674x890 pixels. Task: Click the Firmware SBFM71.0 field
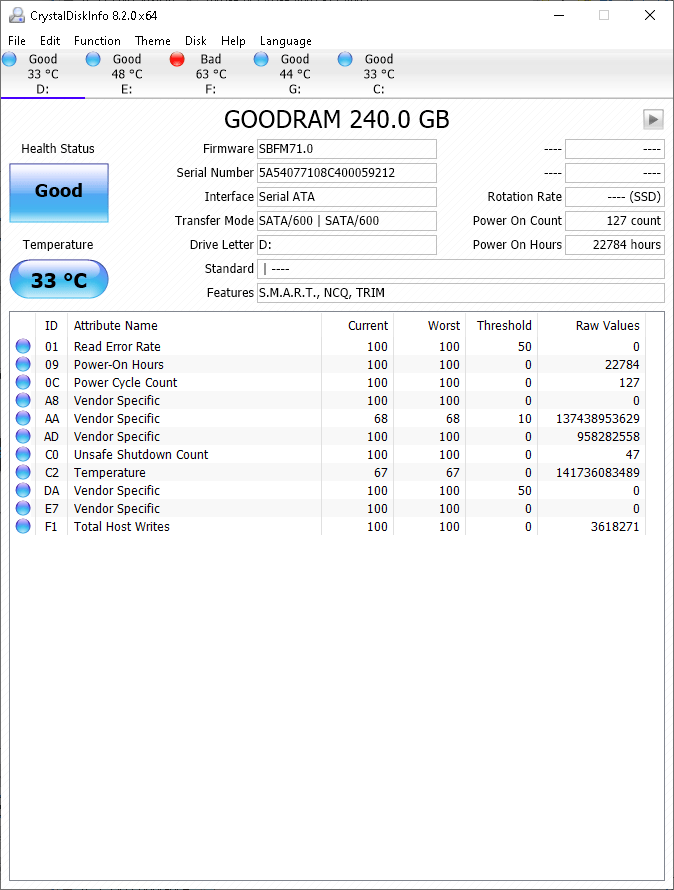coord(347,149)
